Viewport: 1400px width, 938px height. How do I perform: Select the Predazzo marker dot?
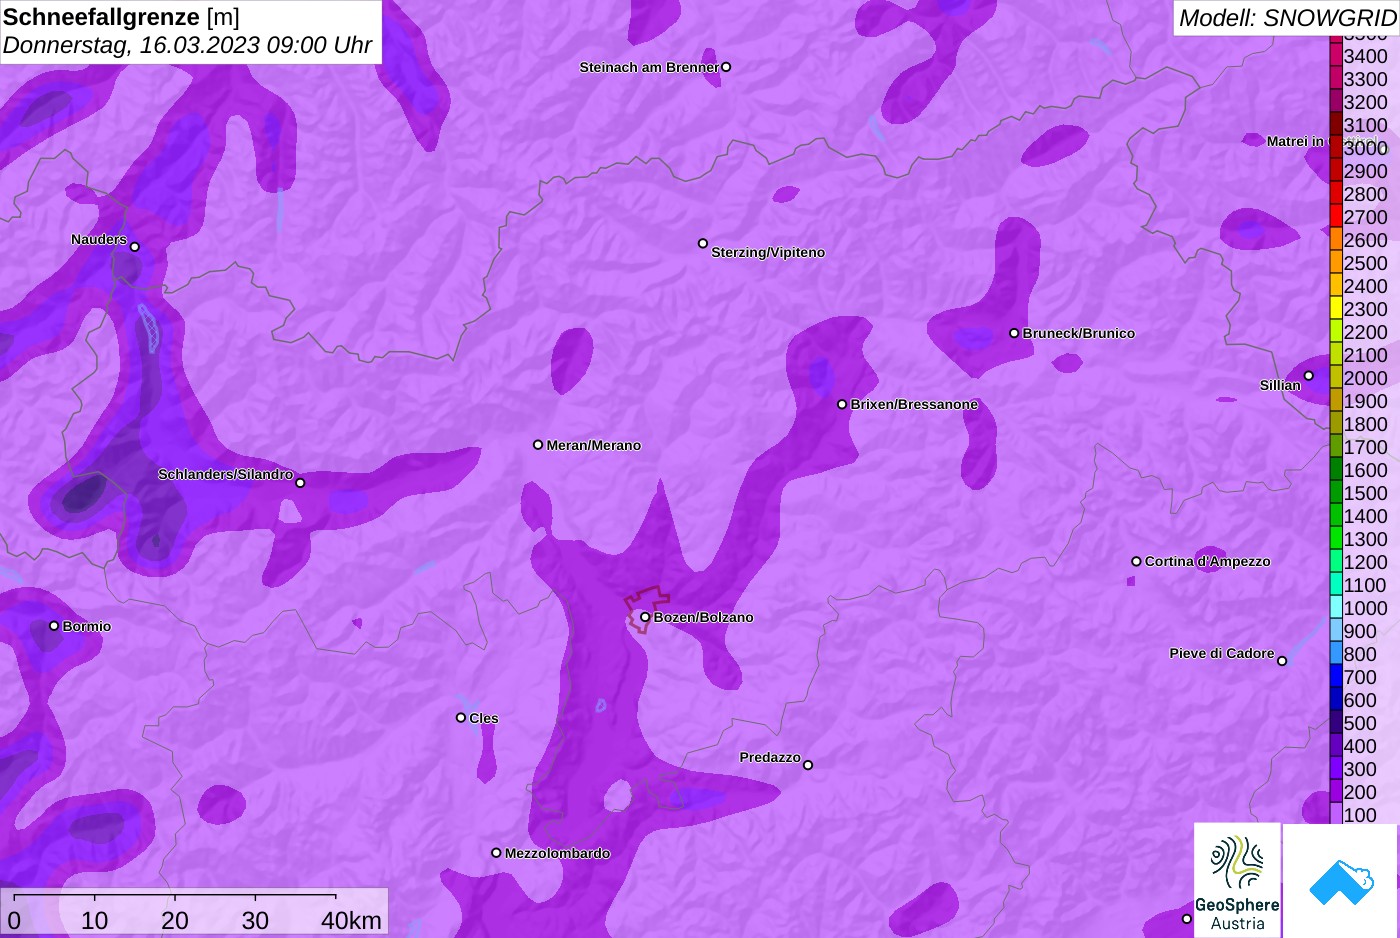coord(808,765)
